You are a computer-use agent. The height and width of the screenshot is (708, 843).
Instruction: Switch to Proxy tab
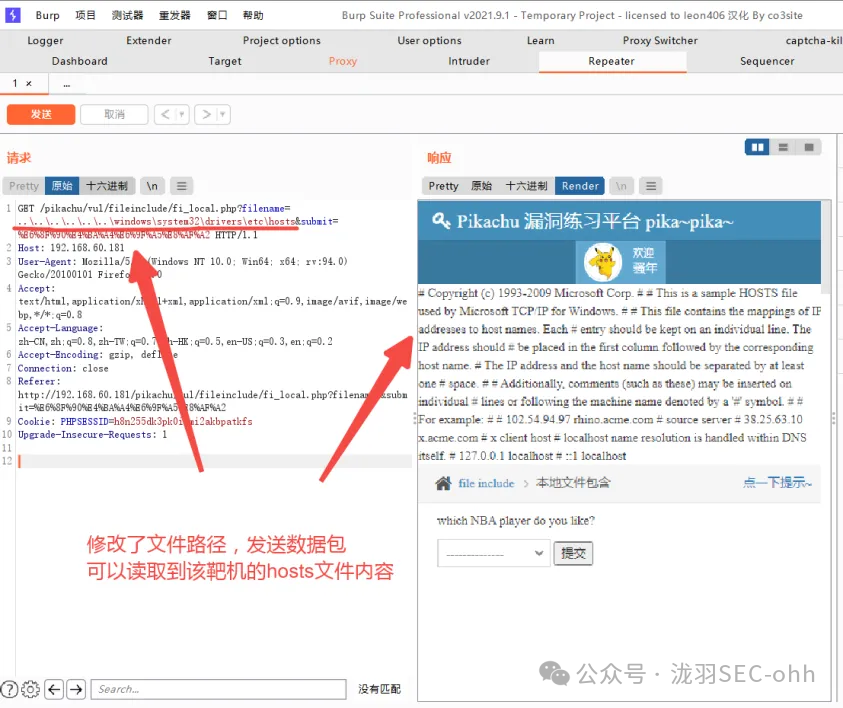click(x=343, y=61)
